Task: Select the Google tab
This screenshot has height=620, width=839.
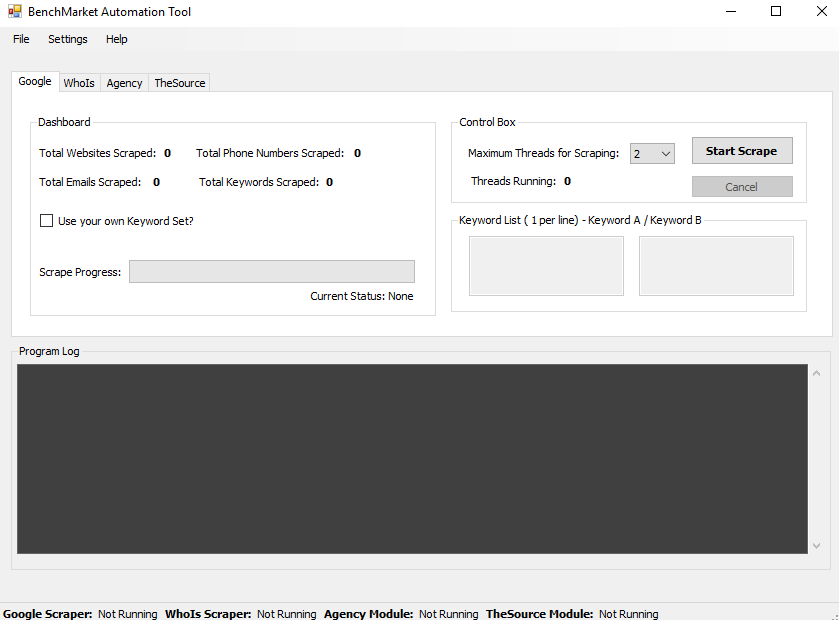Action: tap(35, 81)
